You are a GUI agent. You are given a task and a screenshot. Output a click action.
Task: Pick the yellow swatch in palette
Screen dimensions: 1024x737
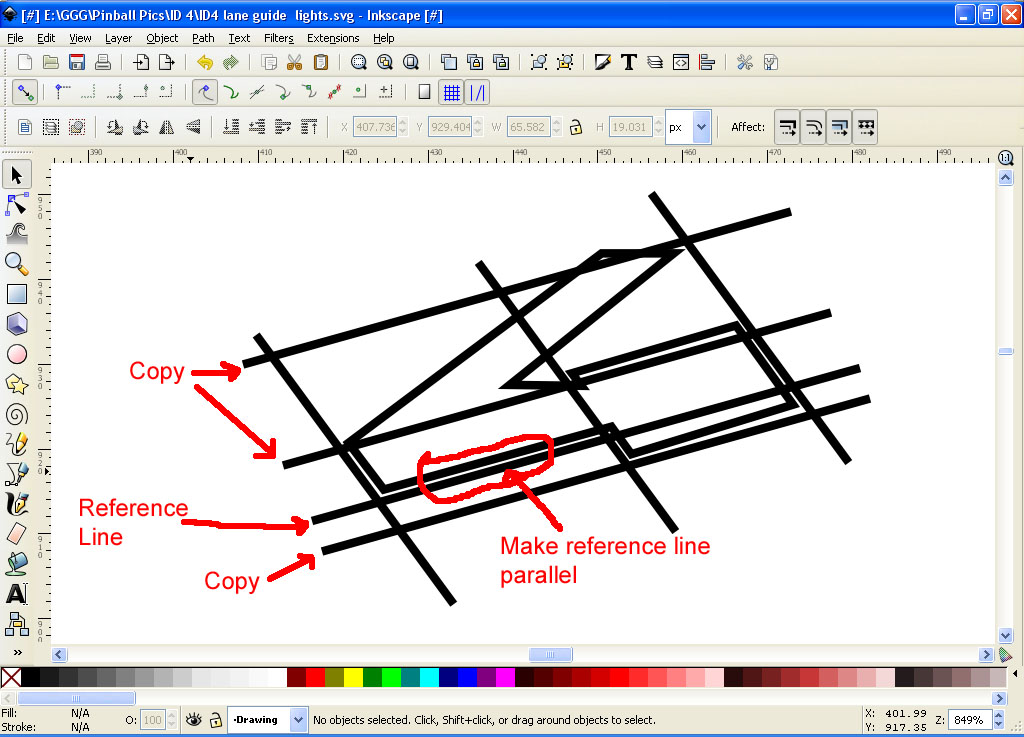[353, 677]
